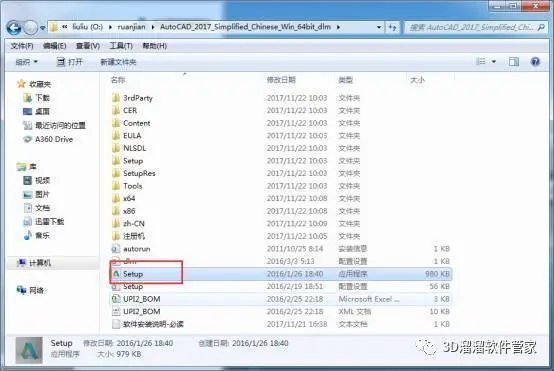Open the address bar history dropdown
This screenshot has height=371, width=554.
(379, 27)
